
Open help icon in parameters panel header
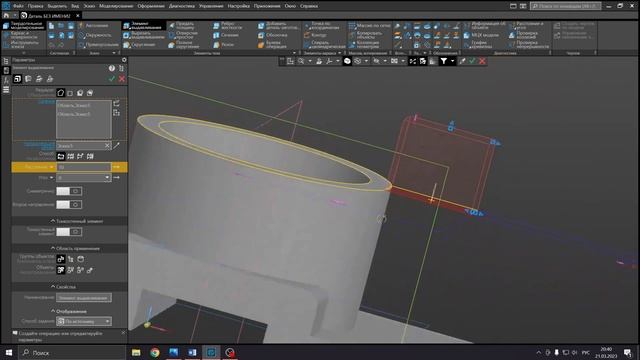pos(112,68)
